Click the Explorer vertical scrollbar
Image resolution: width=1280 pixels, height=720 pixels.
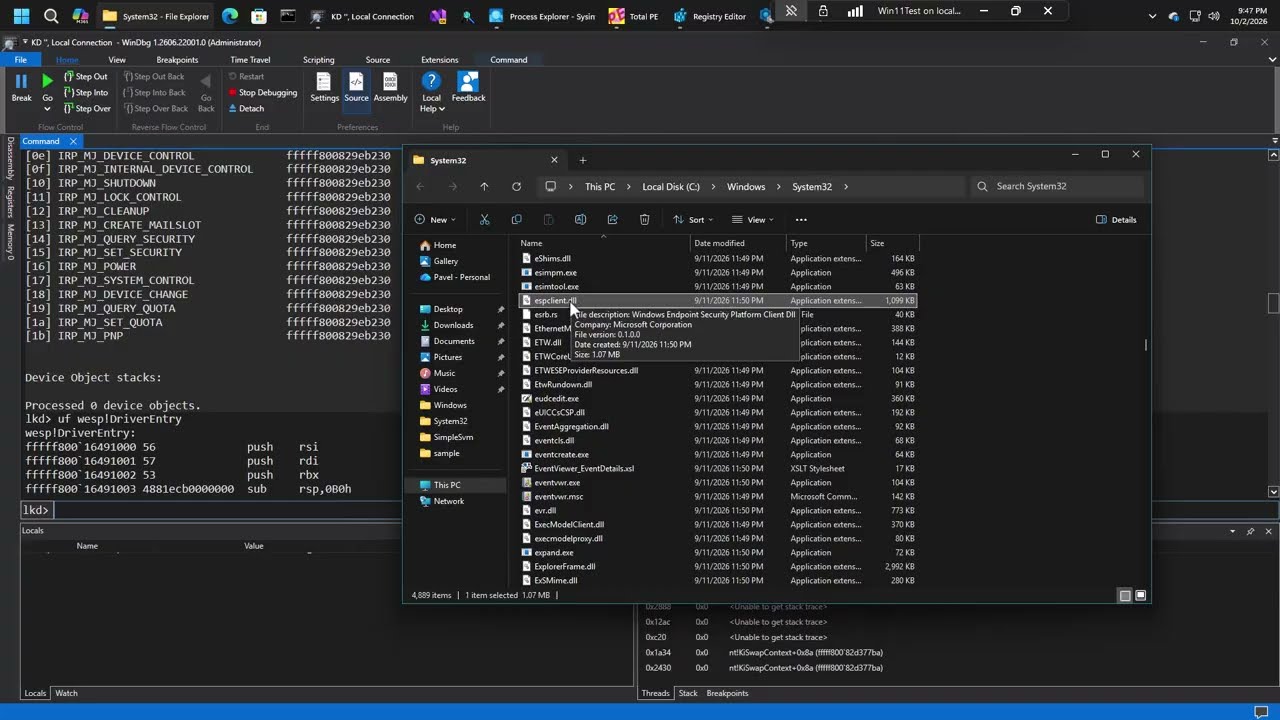pyautogui.click(x=1146, y=345)
